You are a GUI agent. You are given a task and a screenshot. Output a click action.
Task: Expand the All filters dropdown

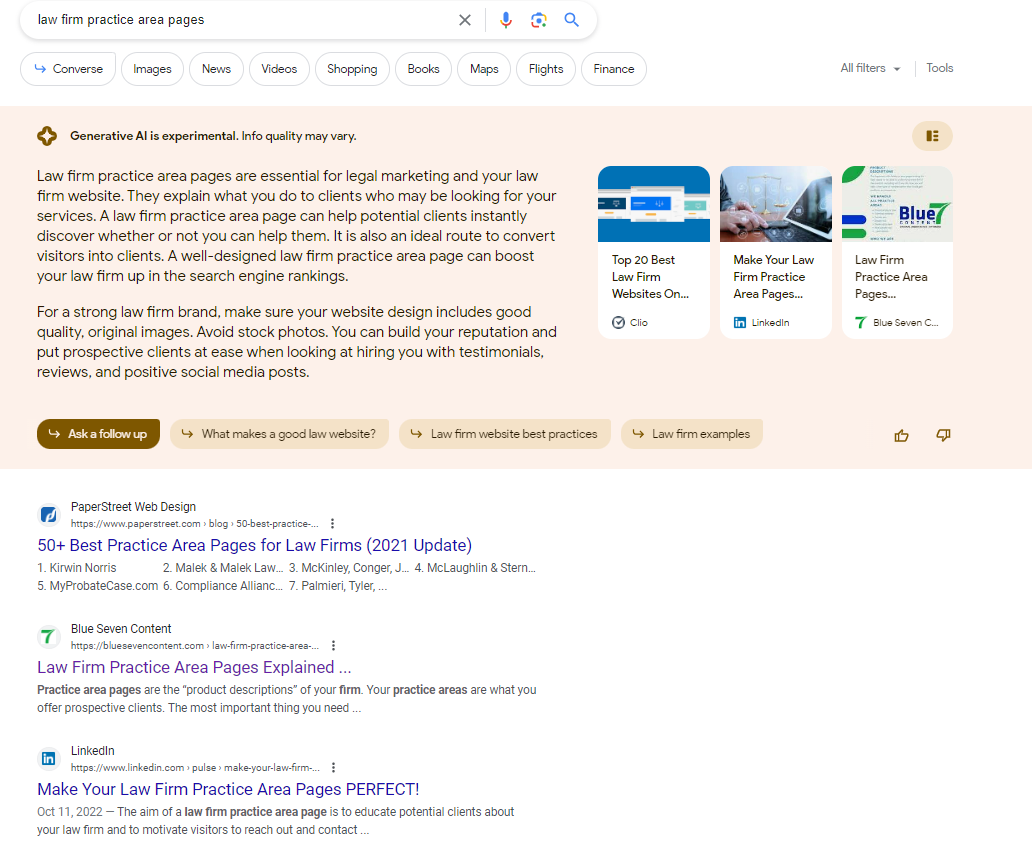pyautogui.click(x=870, y=68)
